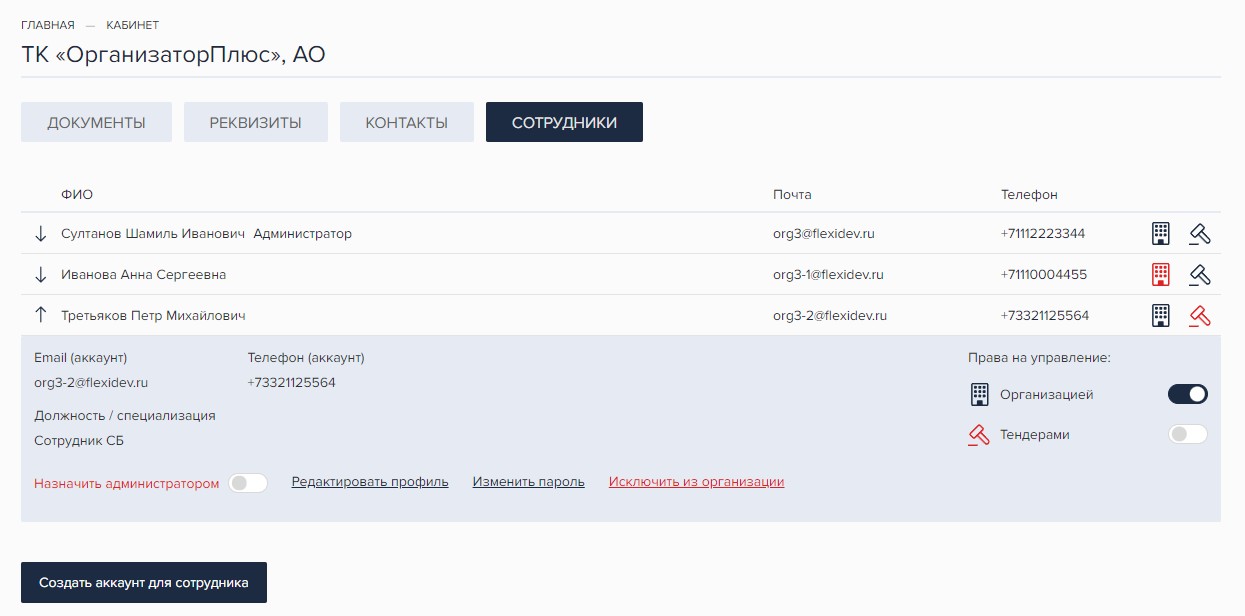Click red building icon for Иванова

coord(1160,275)
